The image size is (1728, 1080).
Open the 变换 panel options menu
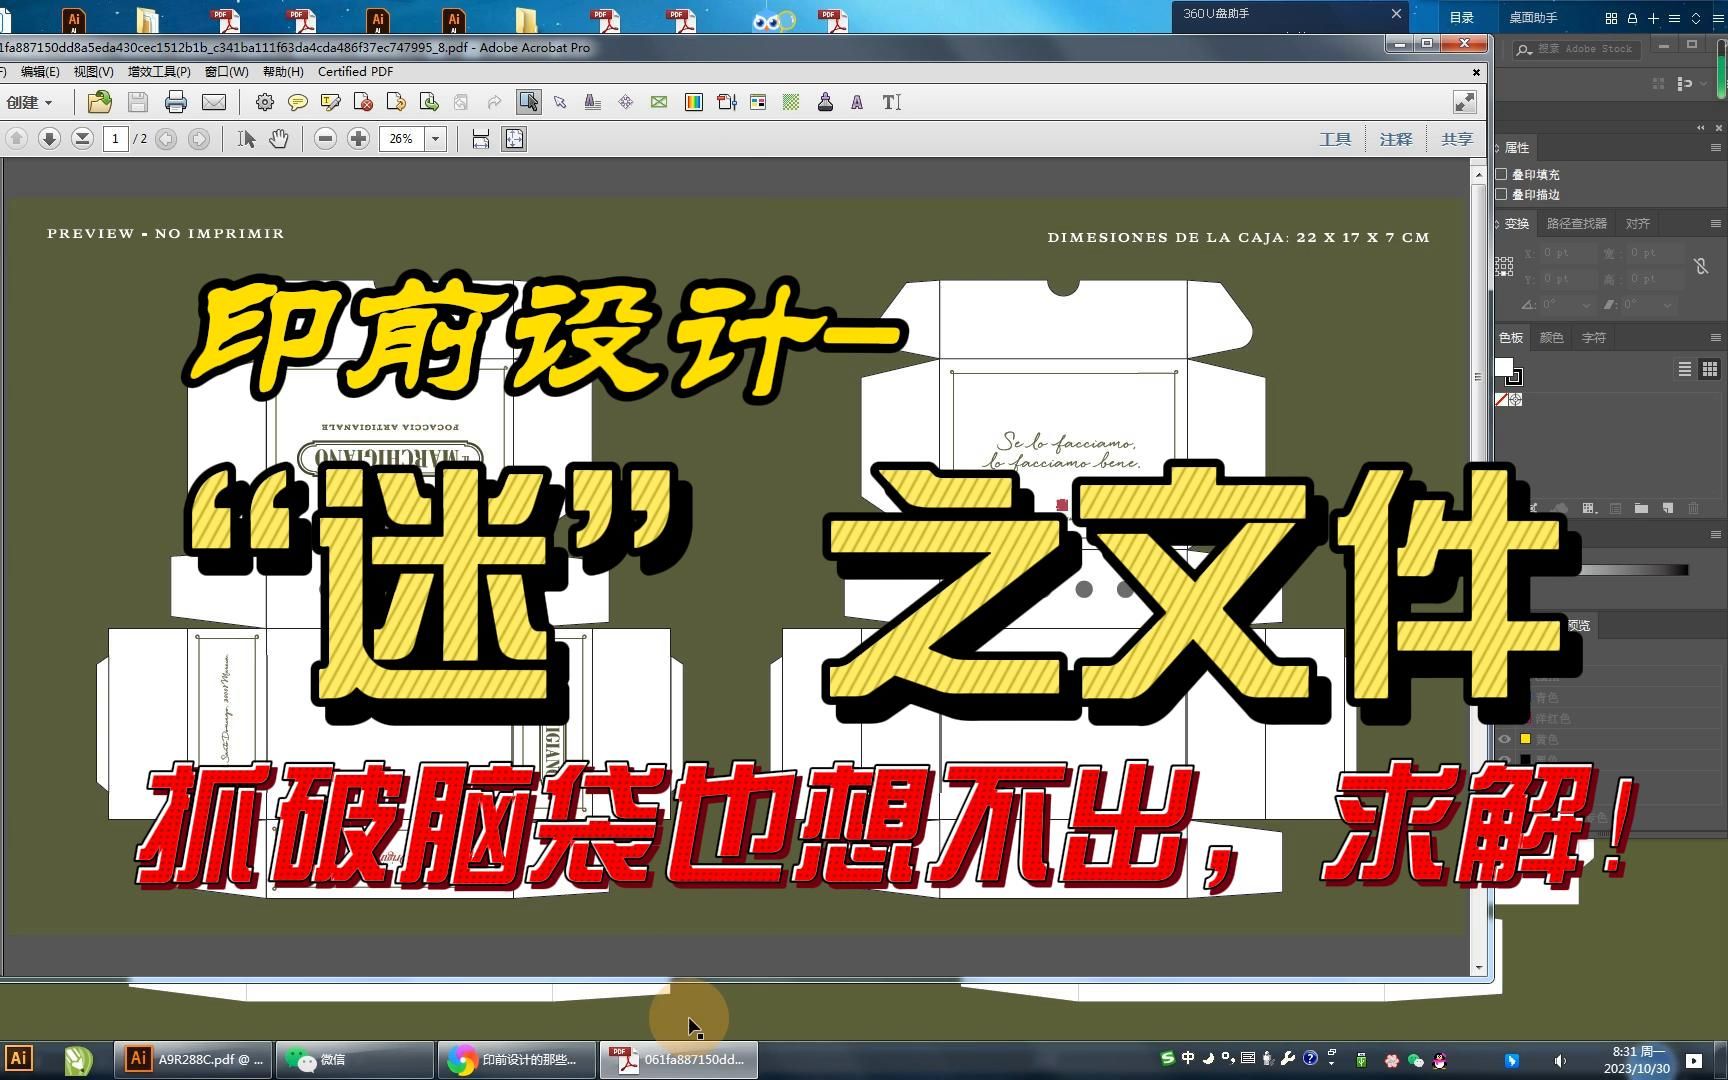[x=1716, y=223]
